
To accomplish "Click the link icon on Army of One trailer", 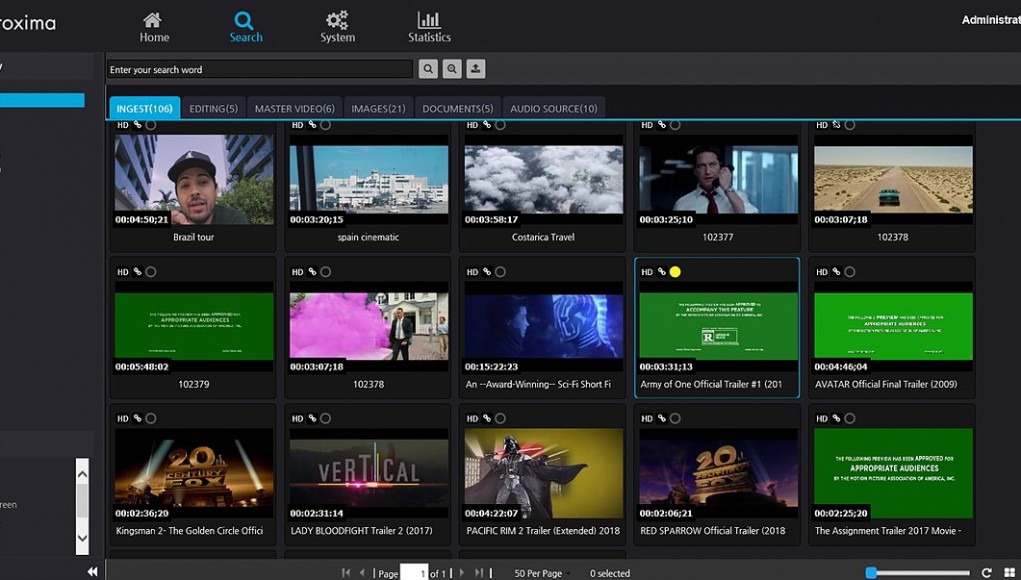I will point(662,271).
